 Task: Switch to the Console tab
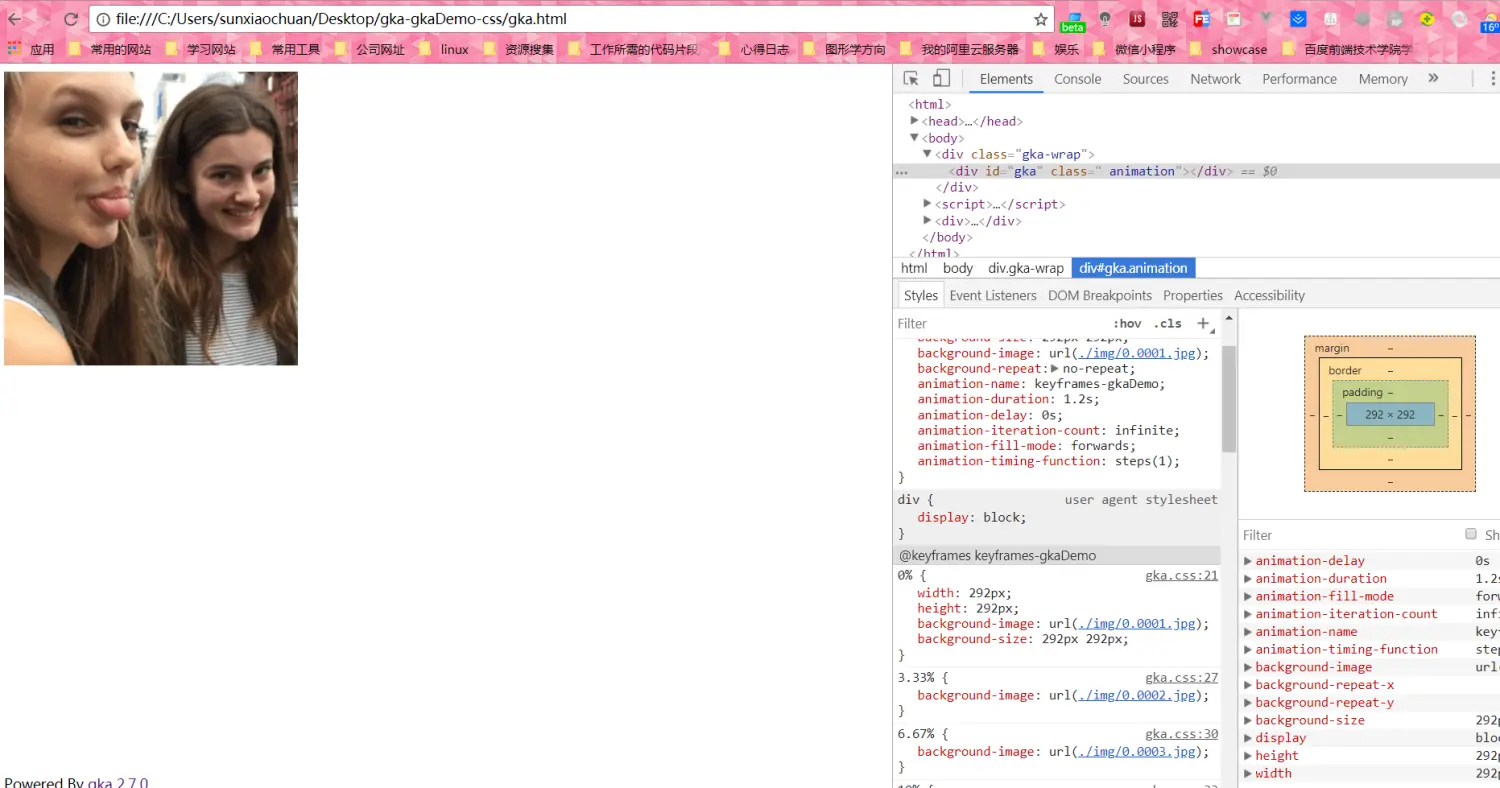point(1077,79)
